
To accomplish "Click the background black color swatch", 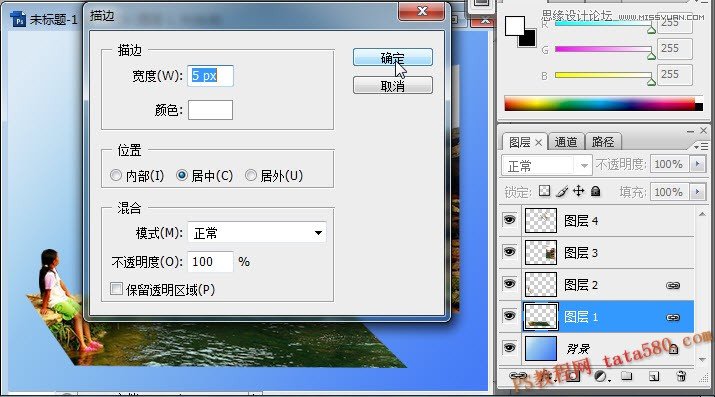I will click(528, 39).
